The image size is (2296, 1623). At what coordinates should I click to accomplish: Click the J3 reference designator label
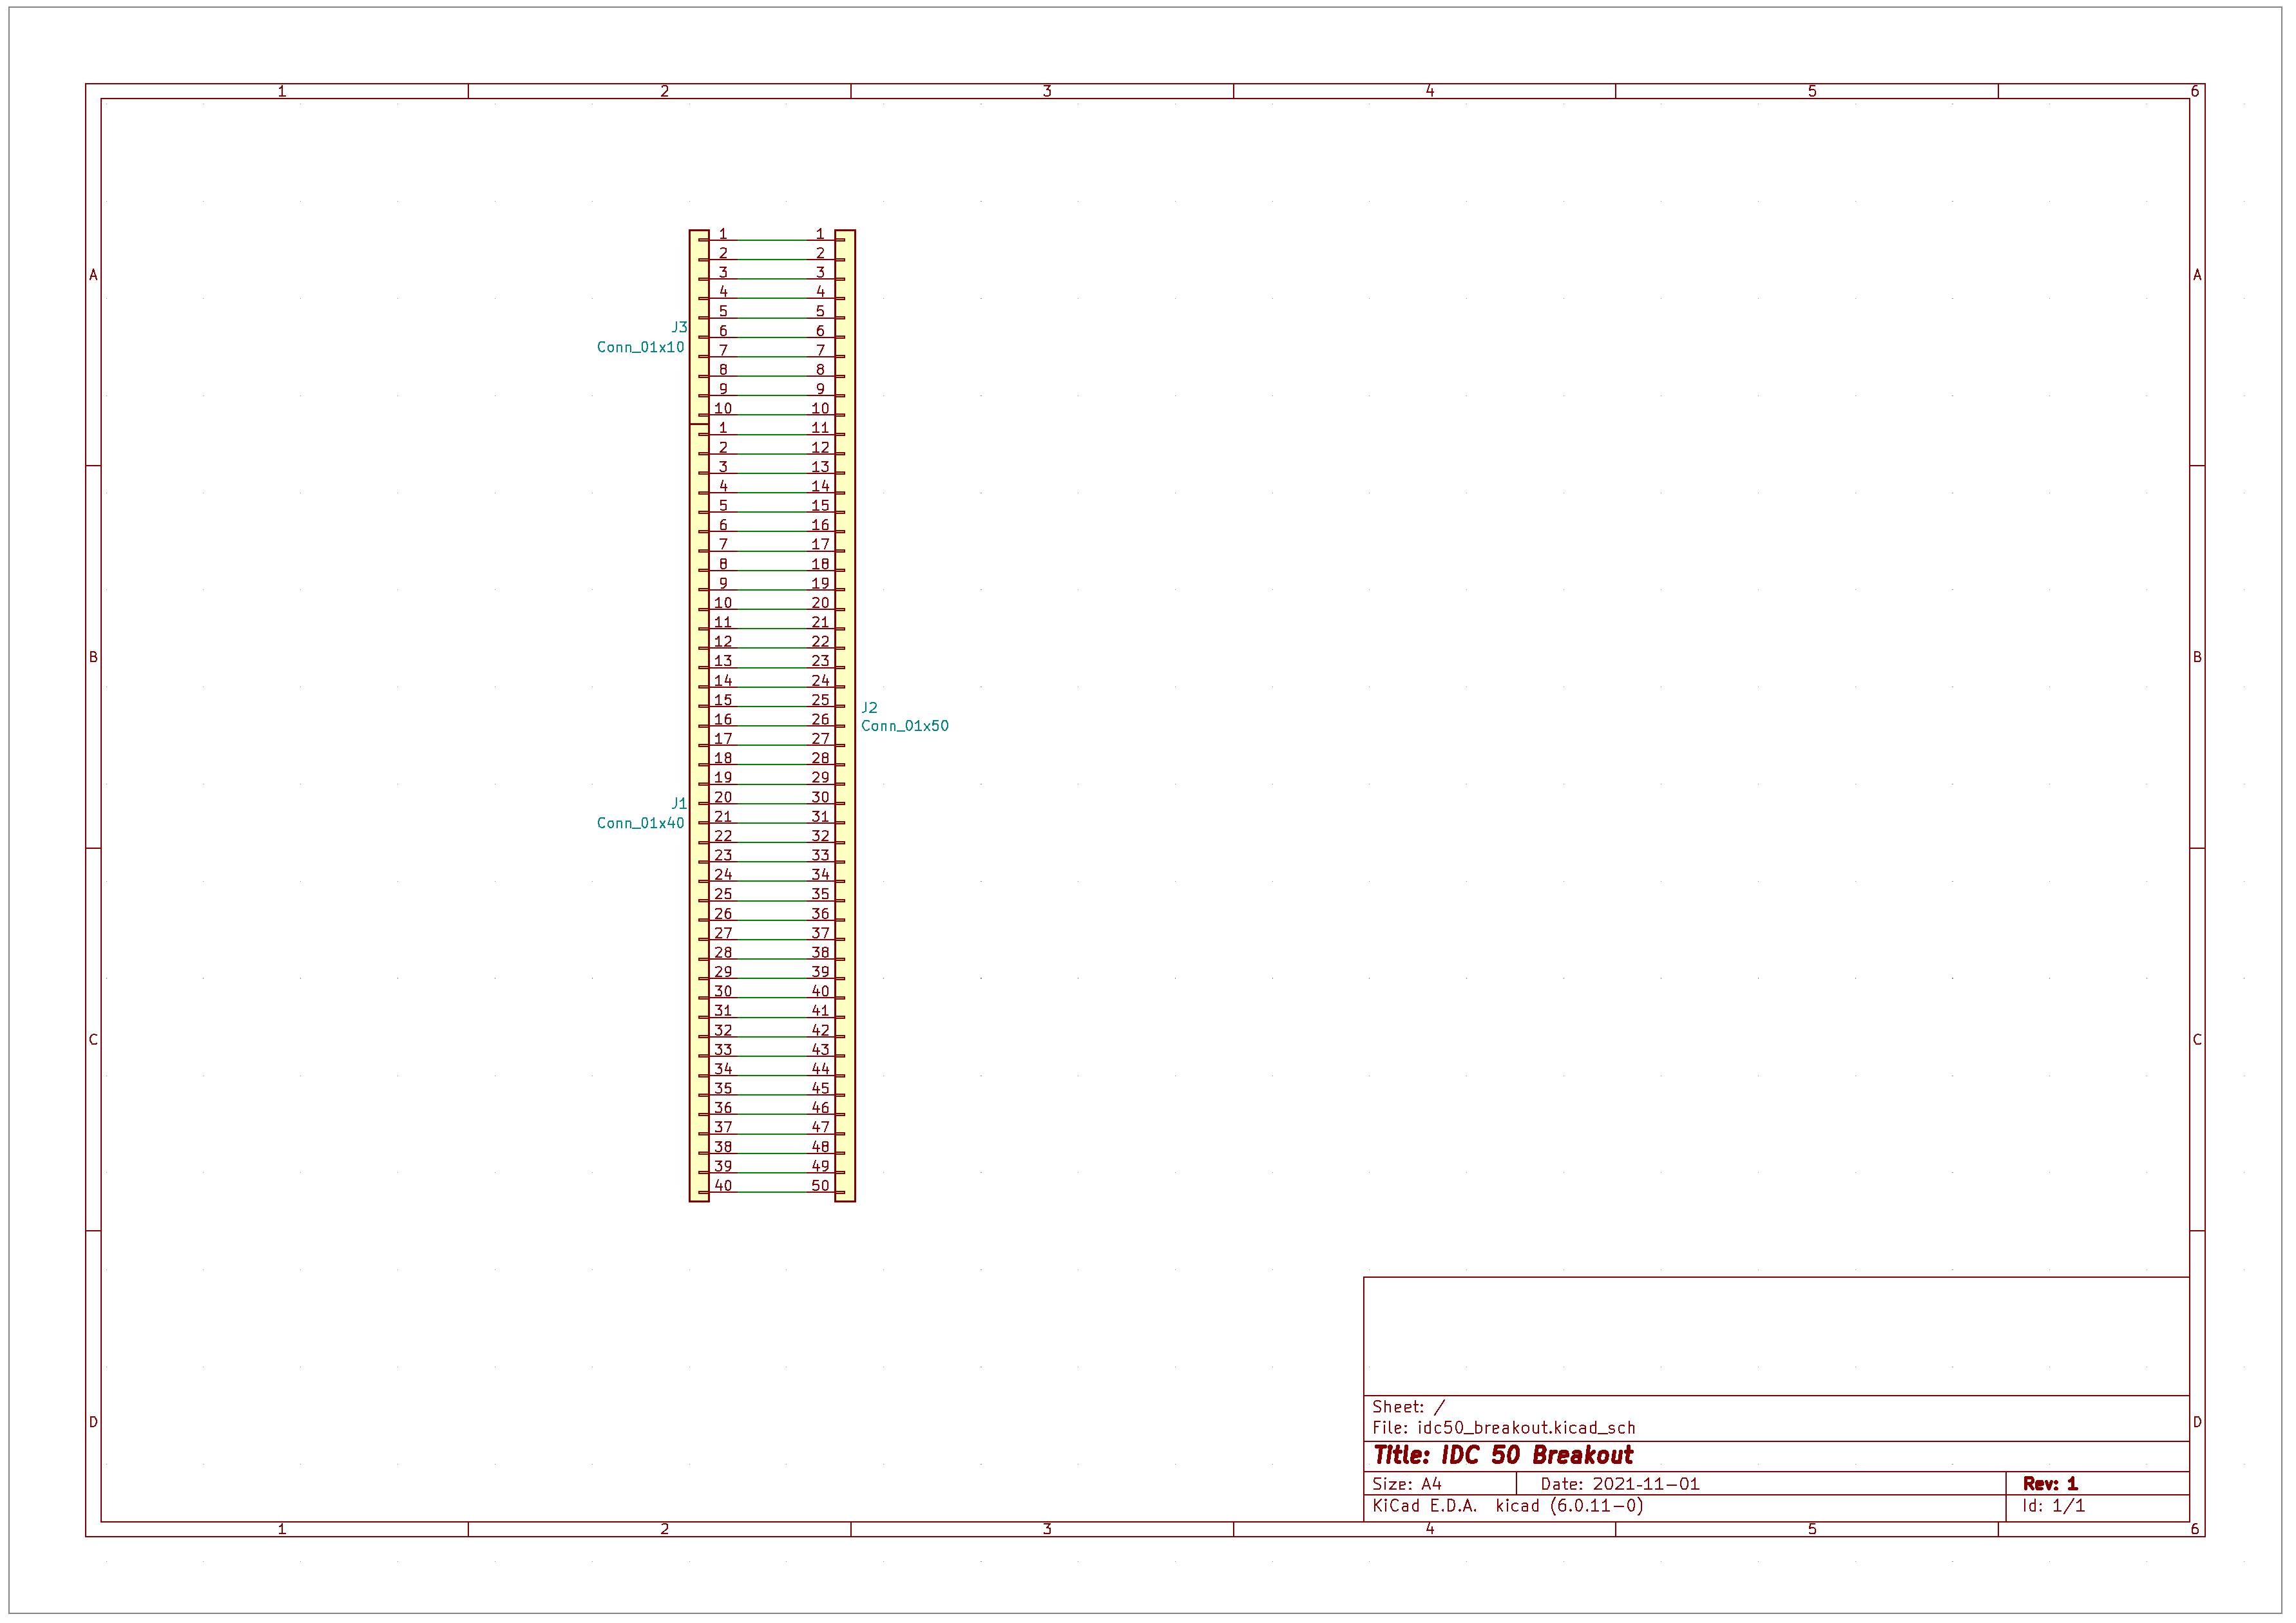tap(679, 327)
